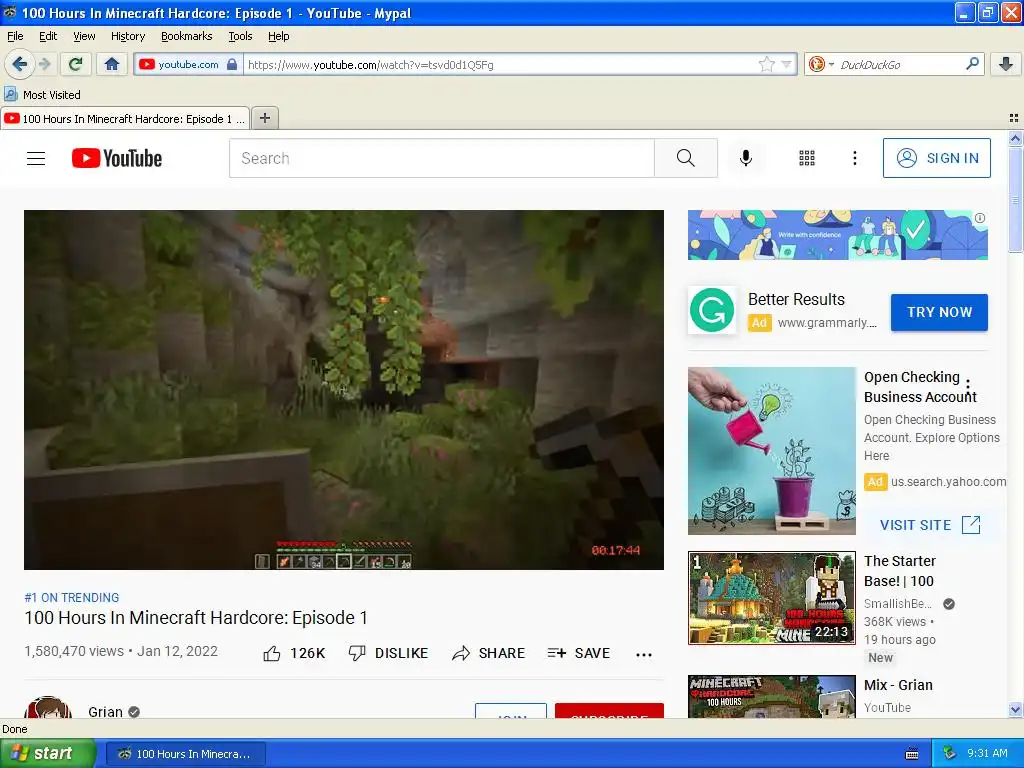Open more actions ellipsis under video

644,654
